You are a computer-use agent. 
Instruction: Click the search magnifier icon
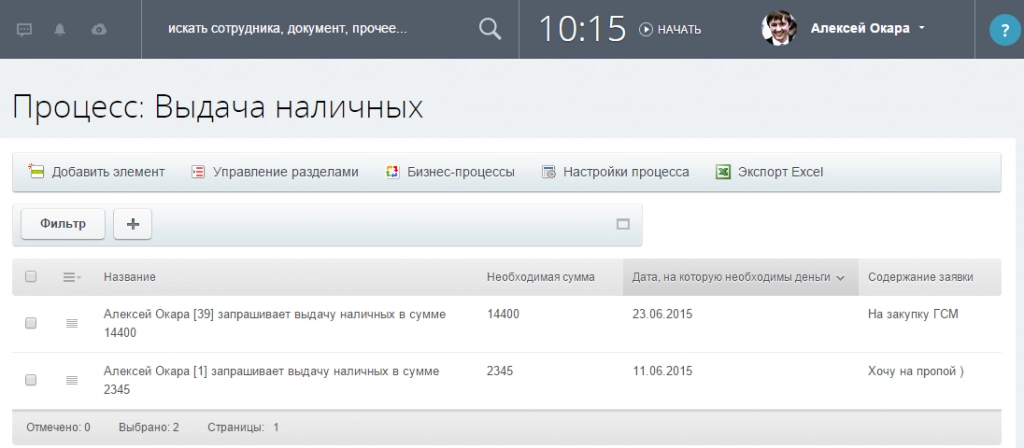(489, 29)
